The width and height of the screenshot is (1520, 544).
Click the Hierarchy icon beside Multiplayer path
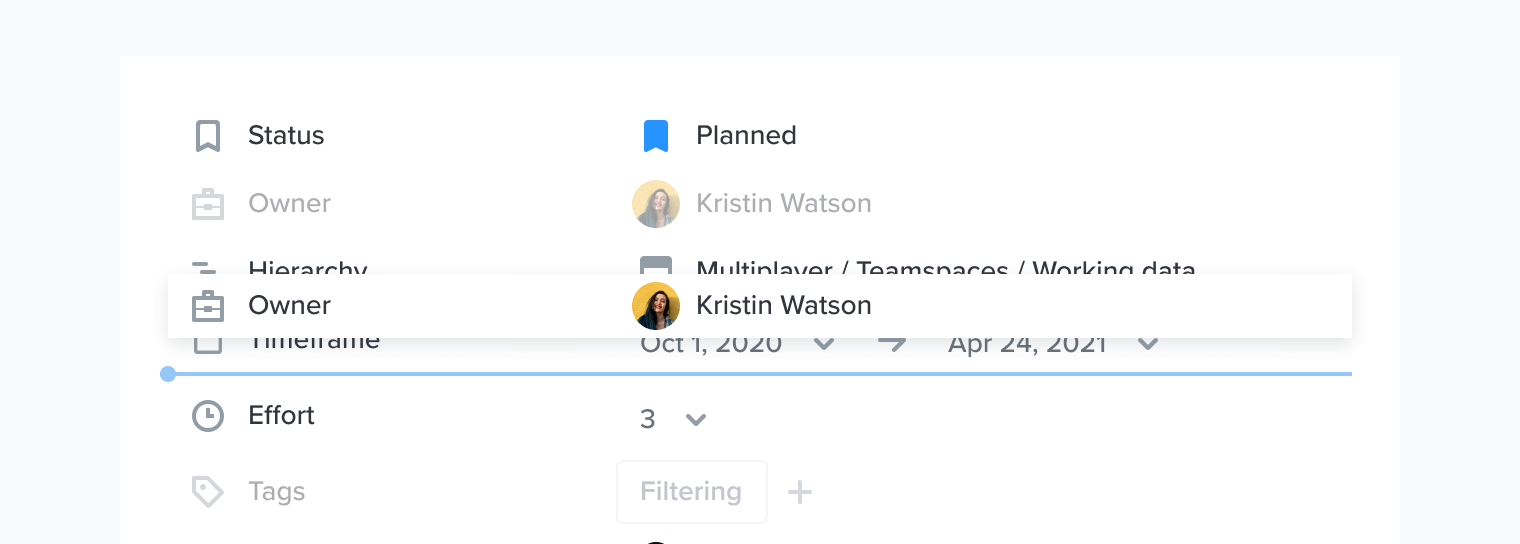[656, 266]
